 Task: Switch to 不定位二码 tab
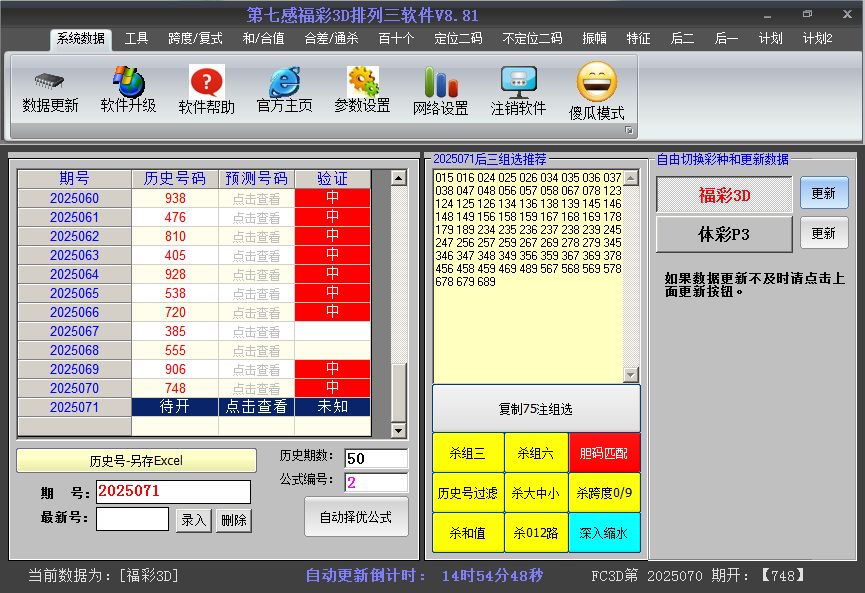click(x=532, y=39)
